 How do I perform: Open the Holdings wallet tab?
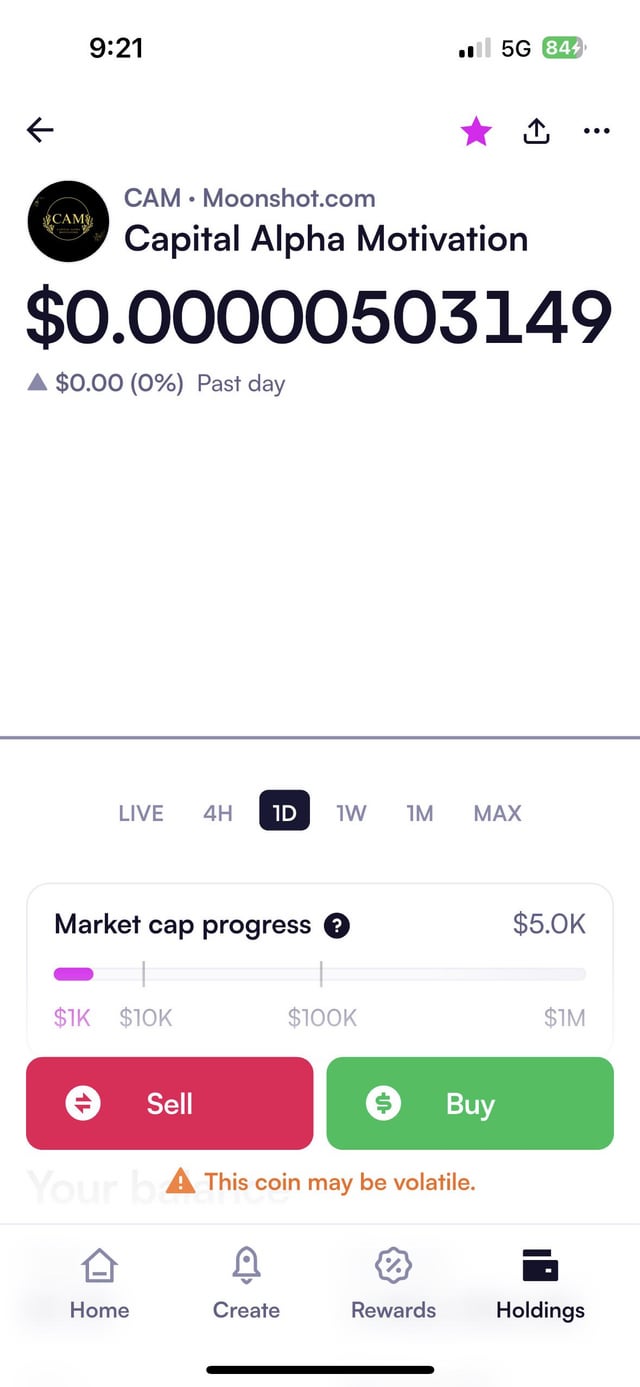(x=540, y=1283)
